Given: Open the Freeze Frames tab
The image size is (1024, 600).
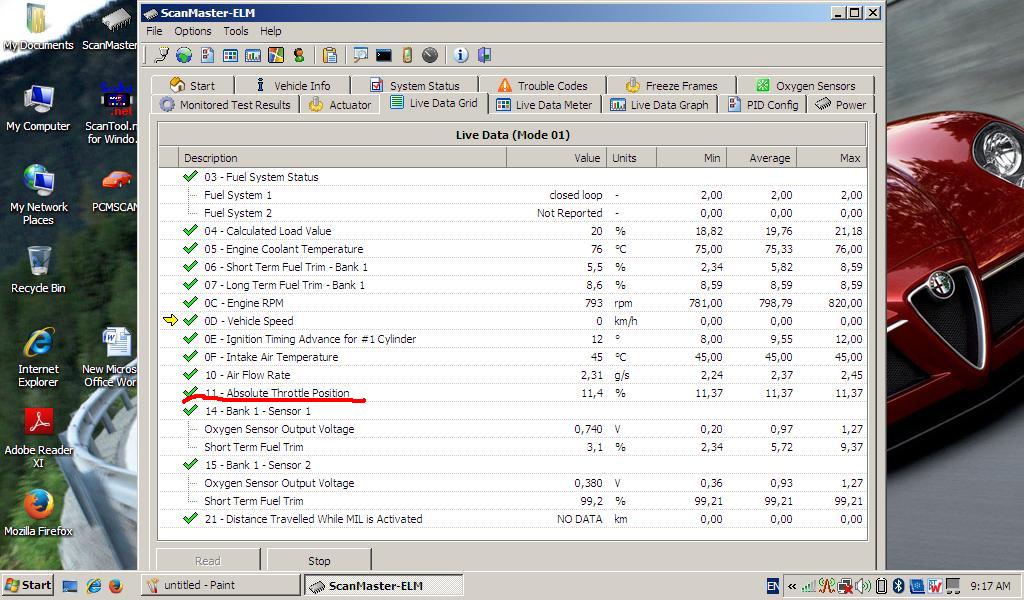Looking at the screenshot, I should 671,86.
